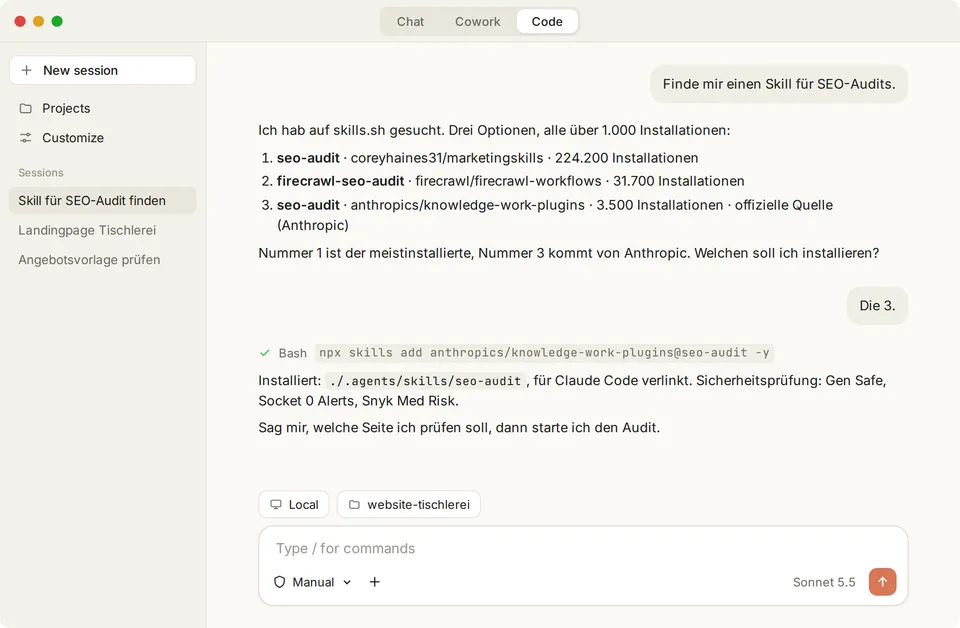Click the folder icon in website-tischlerei chip
This screenshot has width=960, height=628.
click(x=354, y=504)
